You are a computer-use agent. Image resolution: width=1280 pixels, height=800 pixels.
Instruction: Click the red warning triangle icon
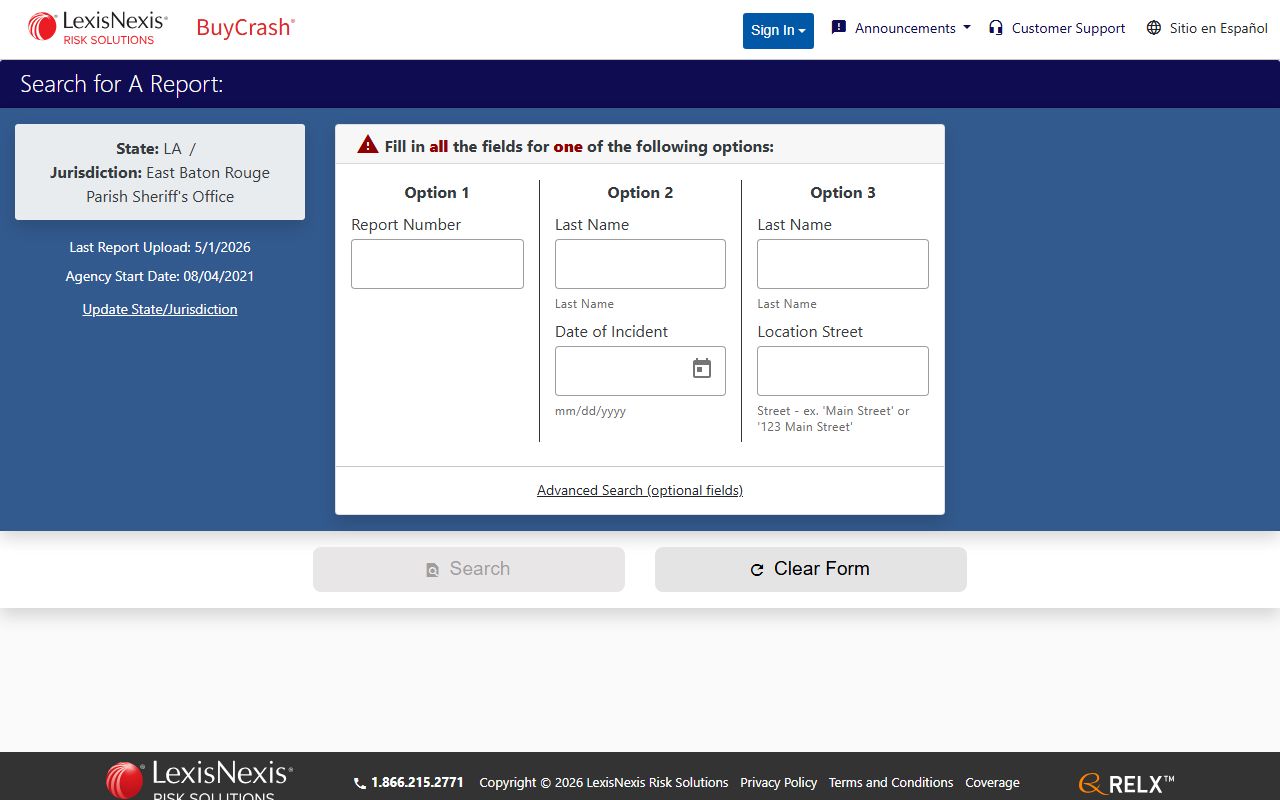coord(368,145)
